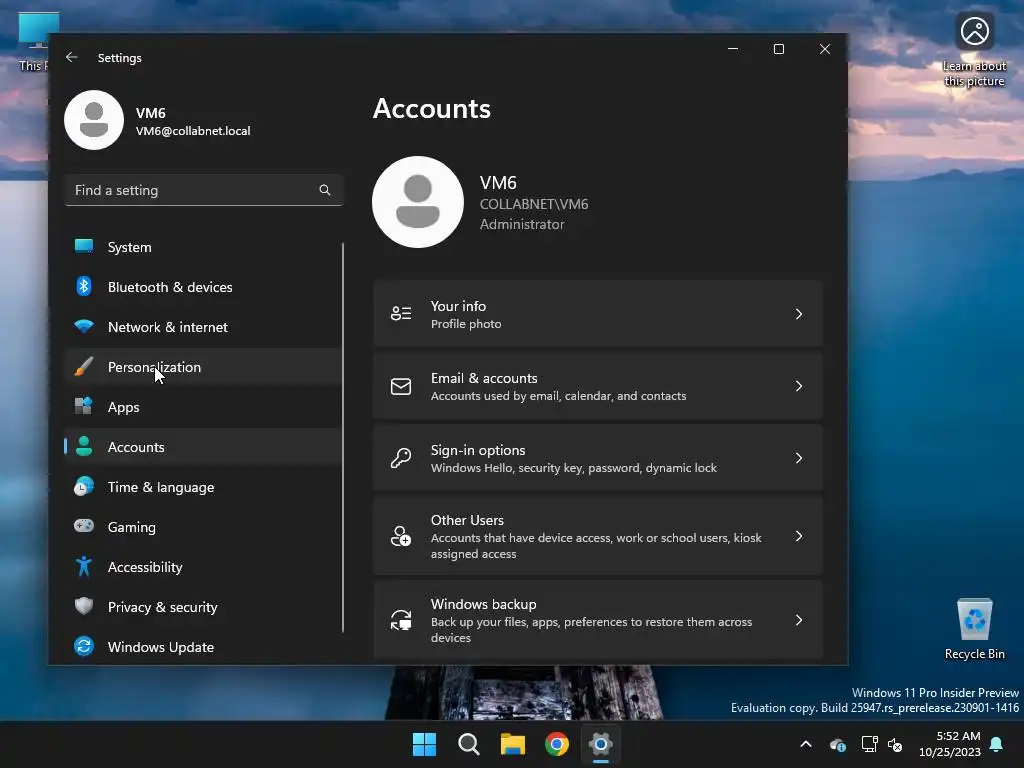The height and width of the screenshot is (768, 1024).
Task: Click the Network wifi icon in sidebar
Action: coord(84,326)
